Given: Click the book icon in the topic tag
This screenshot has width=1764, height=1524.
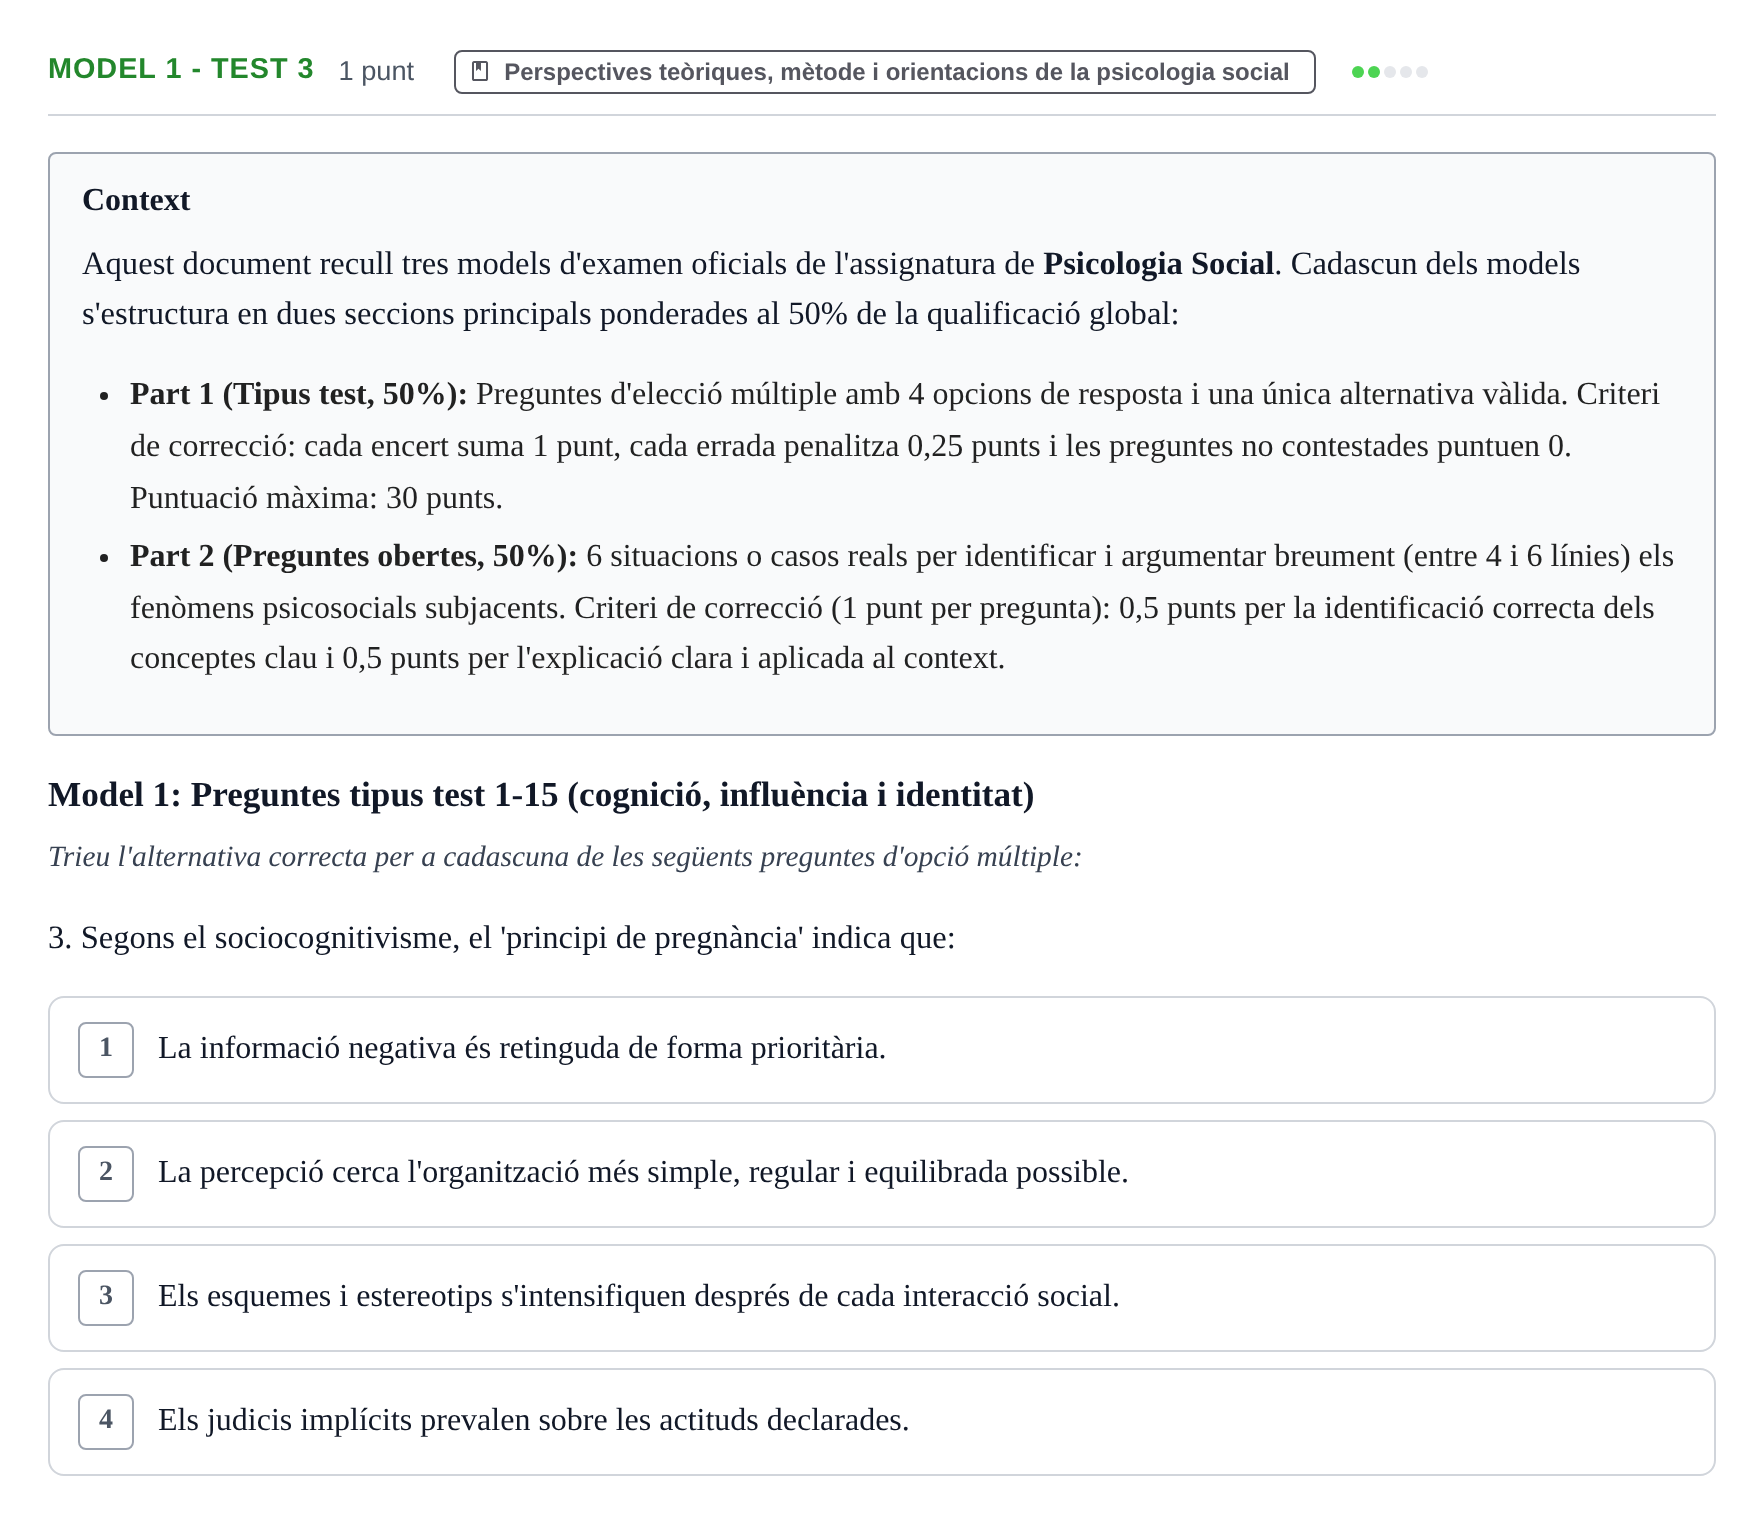Looking at the screenshot, I should (x=480, y=72).
